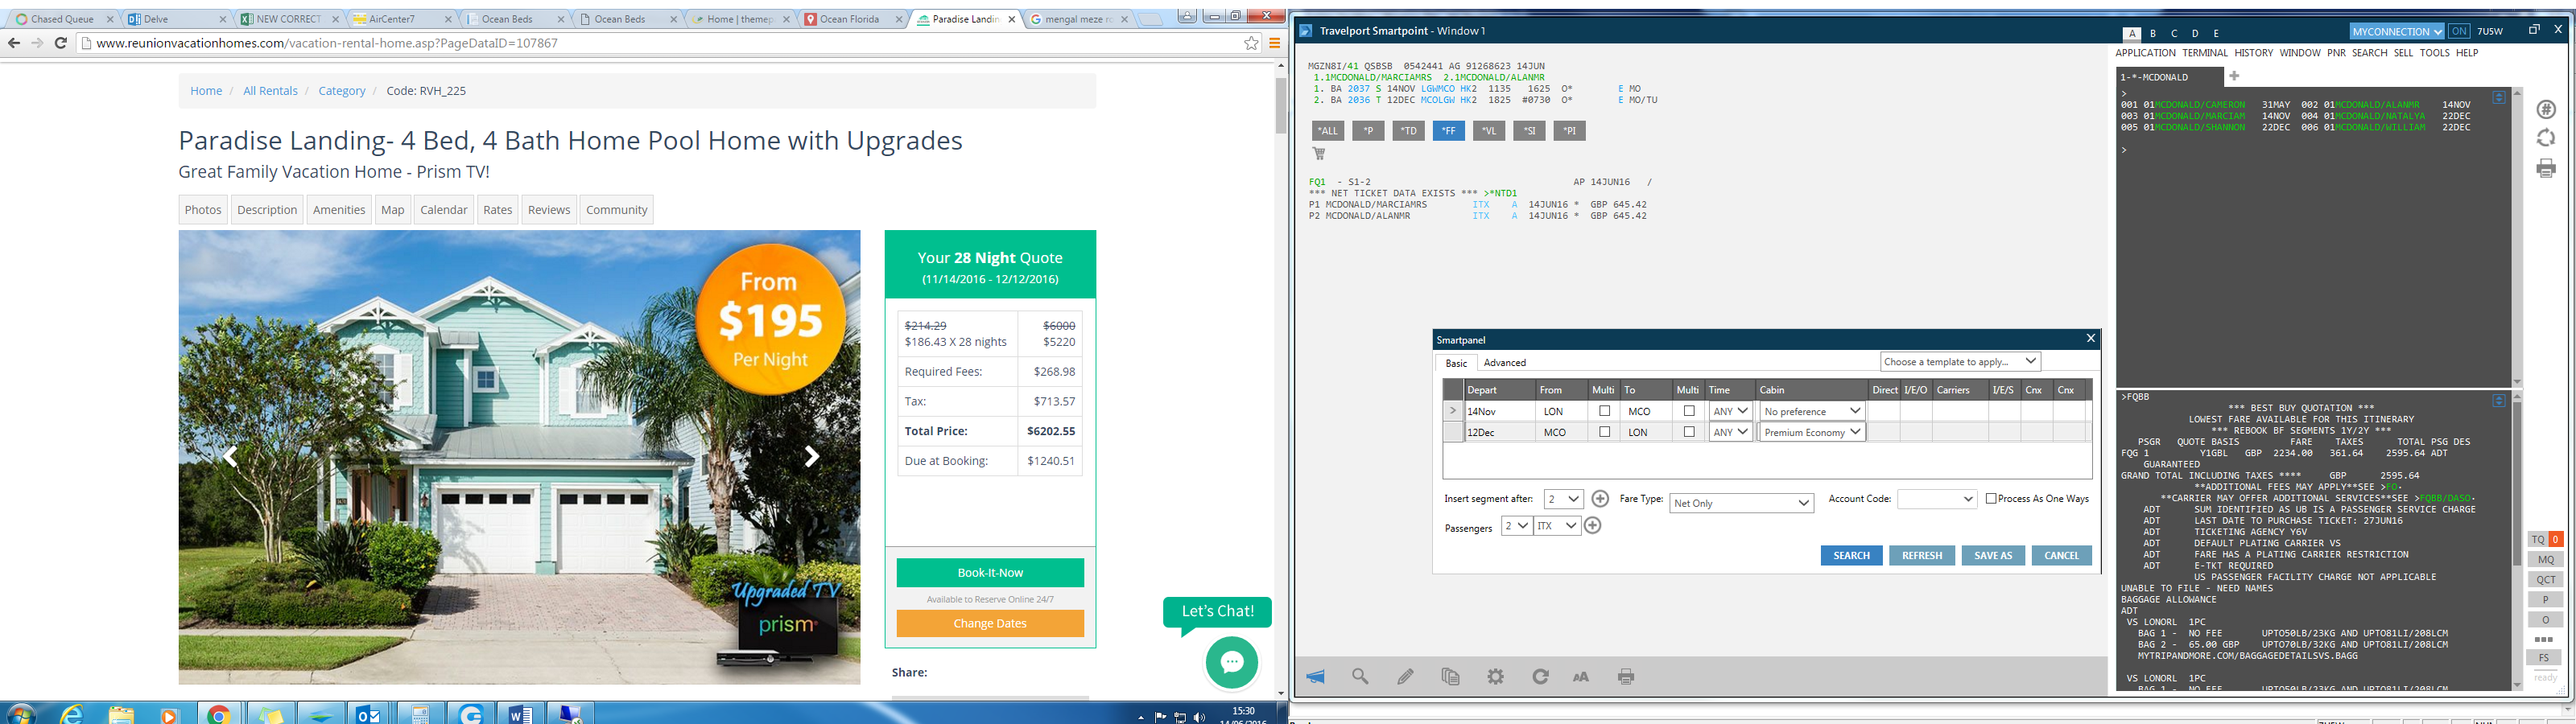Check first Multi box in the 12Dec row

(1605, 432)
